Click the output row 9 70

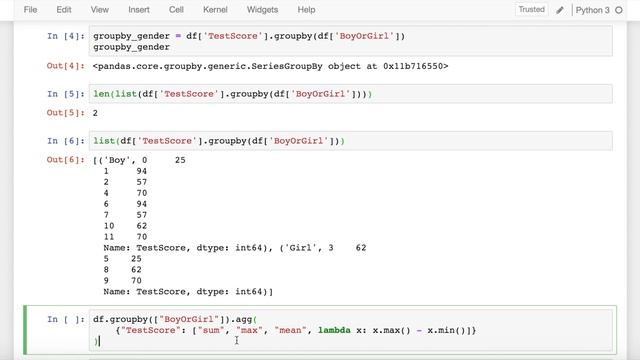click(x=122, y=280)
